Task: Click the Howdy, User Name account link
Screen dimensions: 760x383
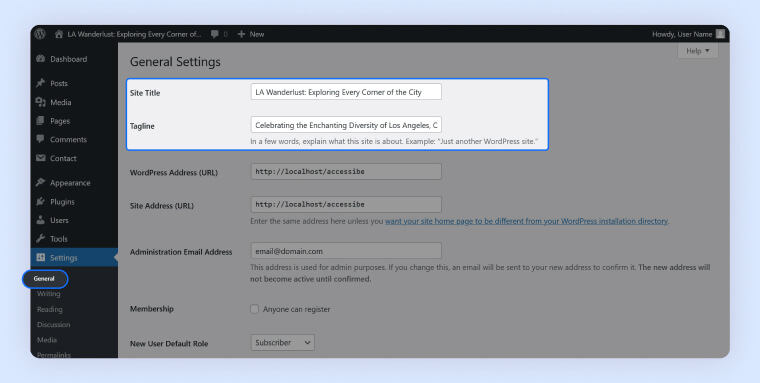Action: click(x=682, y=34)
